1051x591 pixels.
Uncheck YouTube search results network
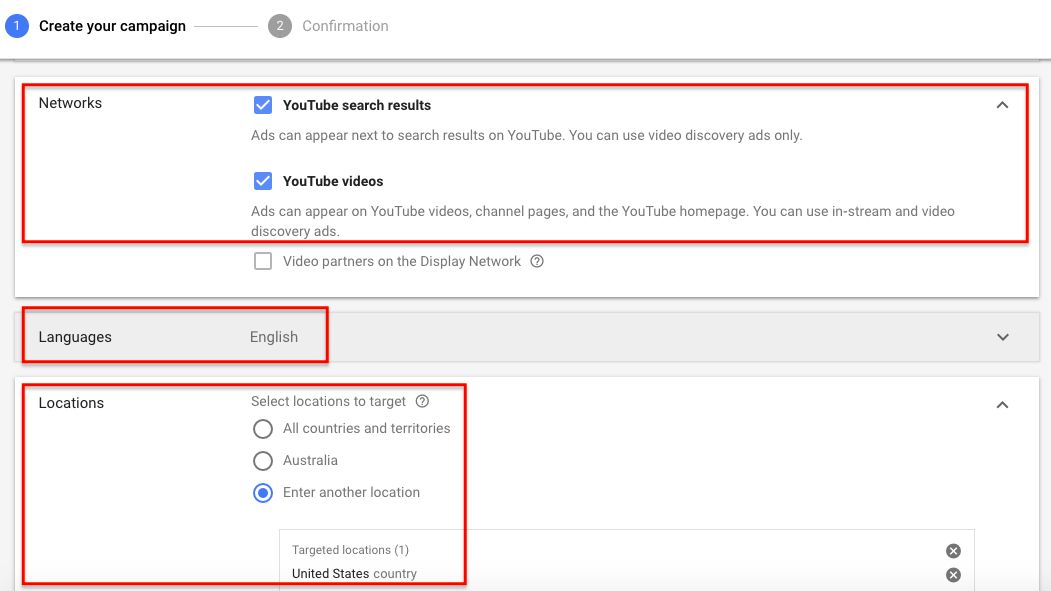point(263,105)
